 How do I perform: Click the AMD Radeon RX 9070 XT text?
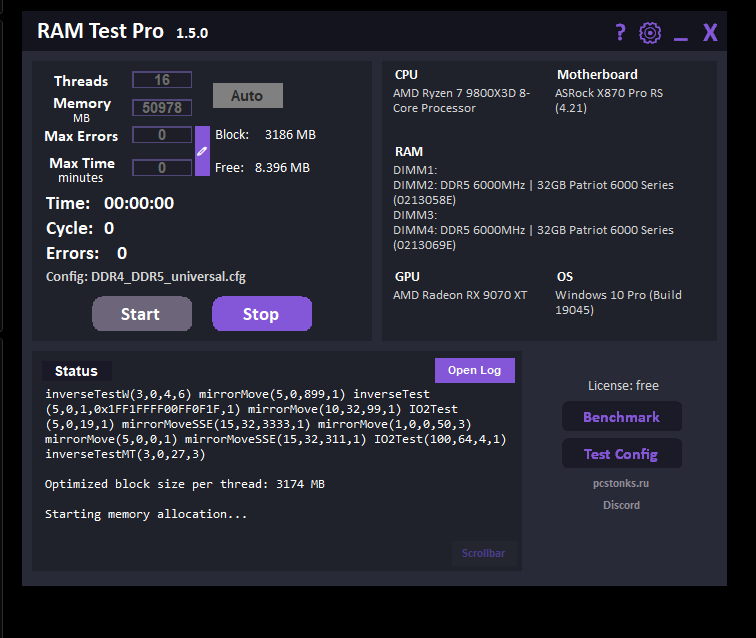tap(460, 295)
